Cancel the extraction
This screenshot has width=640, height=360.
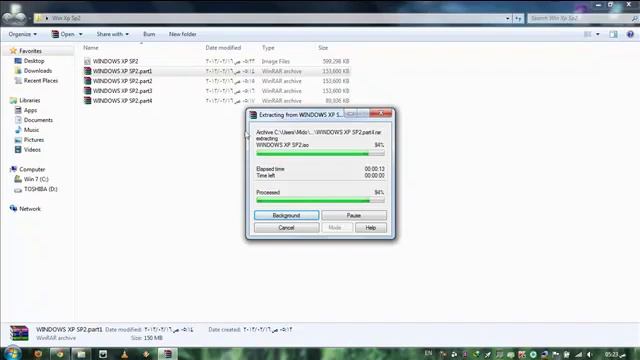pos(287,228)
